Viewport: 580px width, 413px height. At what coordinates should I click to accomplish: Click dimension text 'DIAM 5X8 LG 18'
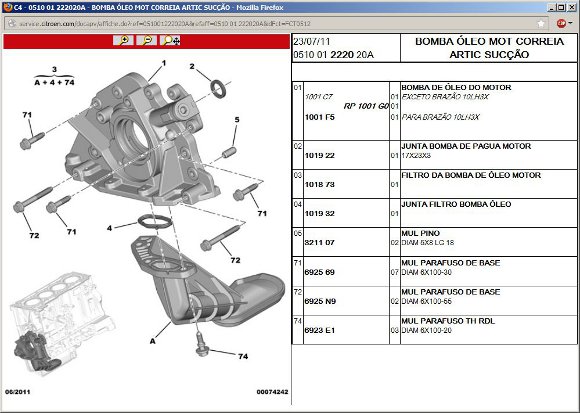(428, 243)
